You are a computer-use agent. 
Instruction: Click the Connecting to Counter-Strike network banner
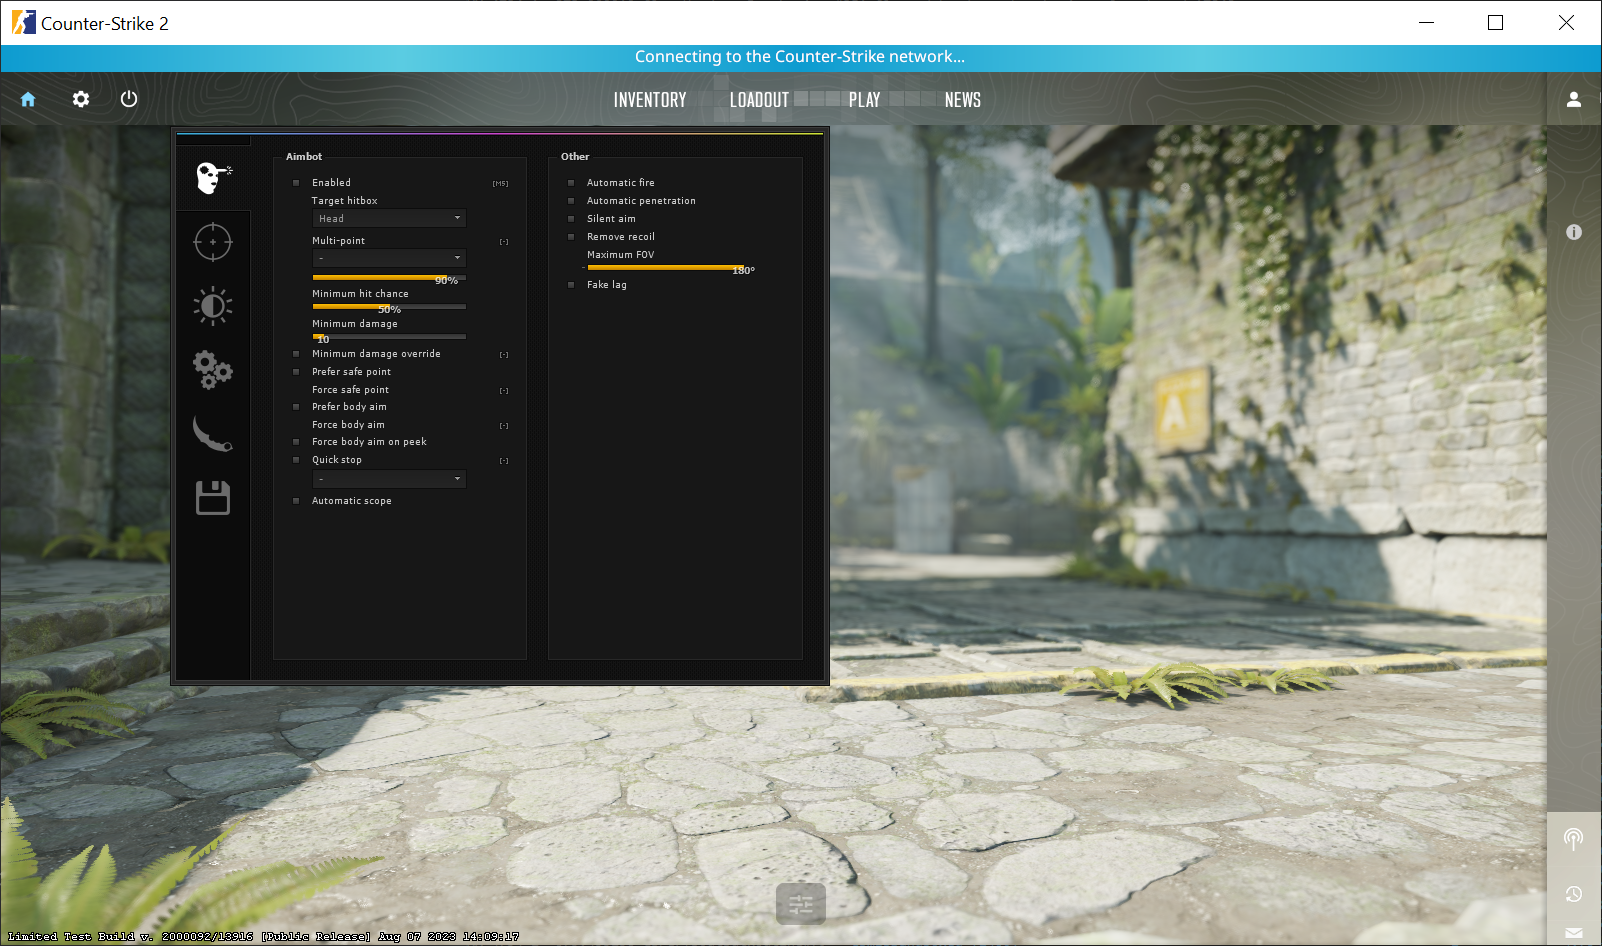tap(800, 57)
